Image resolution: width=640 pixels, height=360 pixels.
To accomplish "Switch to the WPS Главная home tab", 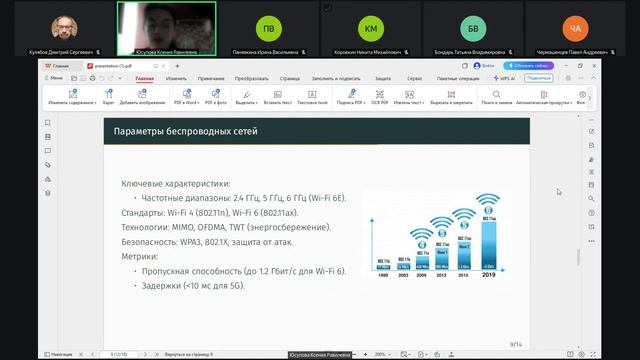I will (x=57, y=66).
